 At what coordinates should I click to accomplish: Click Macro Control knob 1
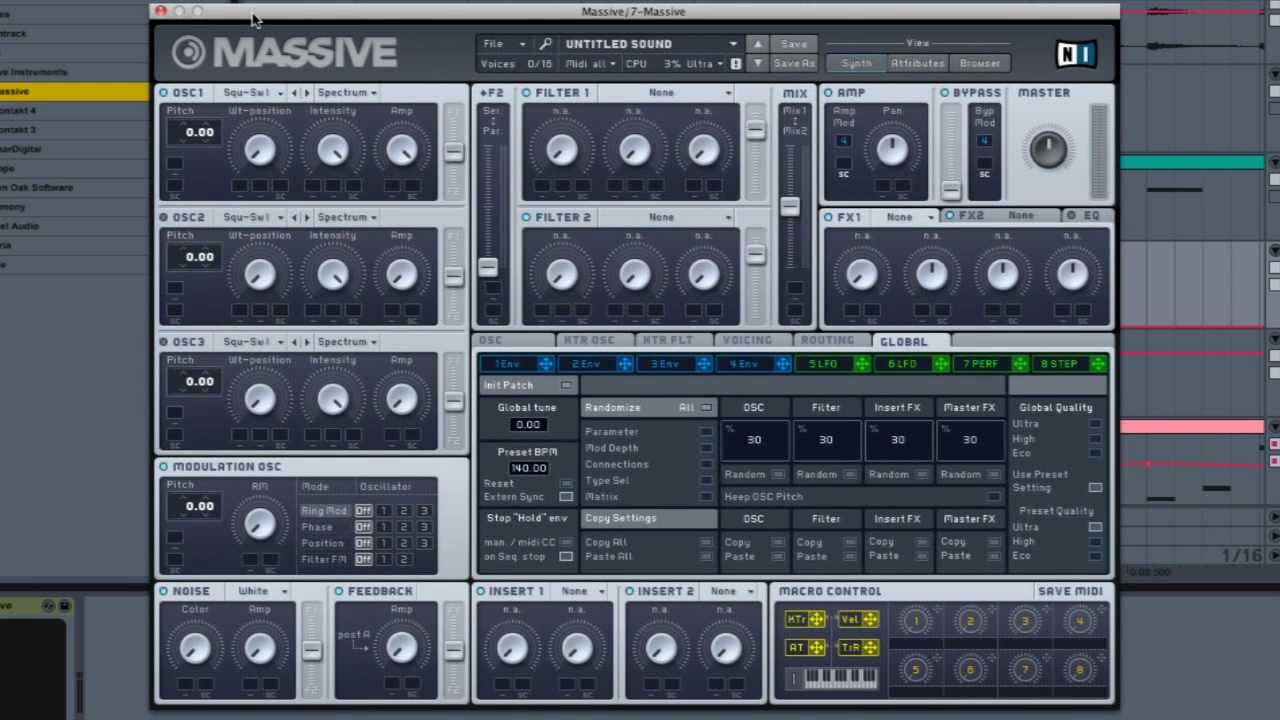pos(915,622)
